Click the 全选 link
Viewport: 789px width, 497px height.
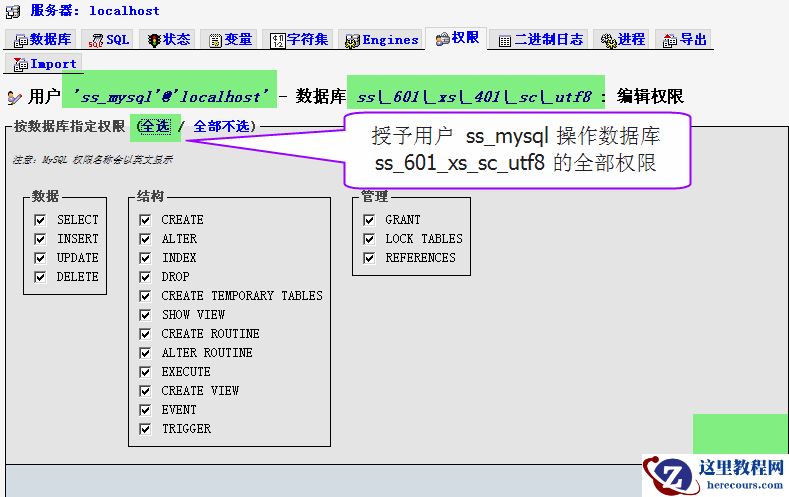click(x=155, y=126)
